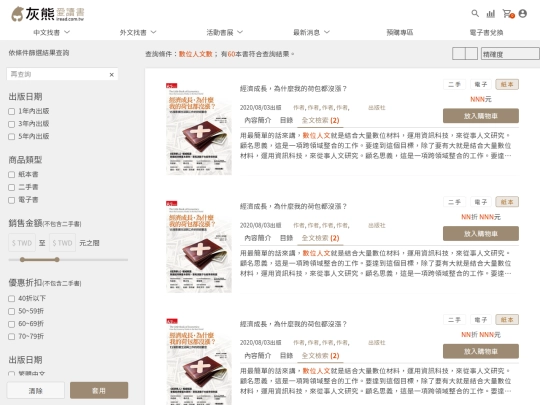Click the right handle of price slider
The width and height of the screenshot is (540, 405).
(x=57, y=260)
